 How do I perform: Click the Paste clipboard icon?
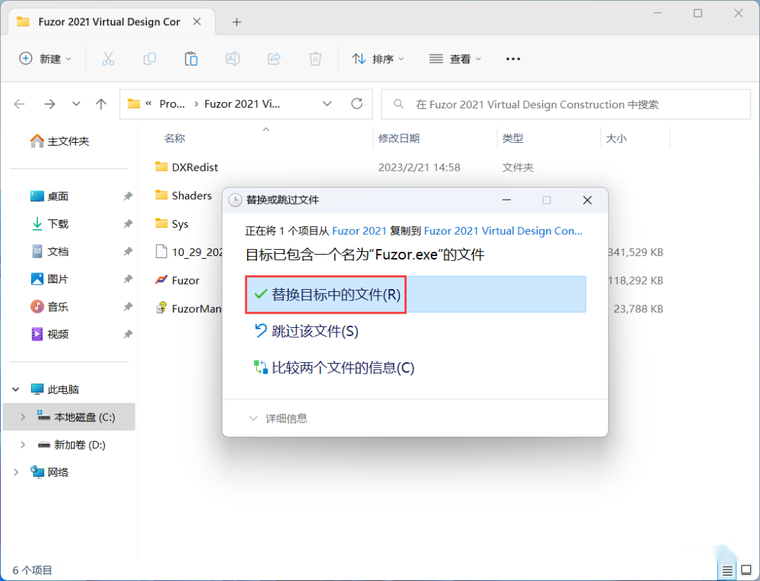click(x=191, y=59)
